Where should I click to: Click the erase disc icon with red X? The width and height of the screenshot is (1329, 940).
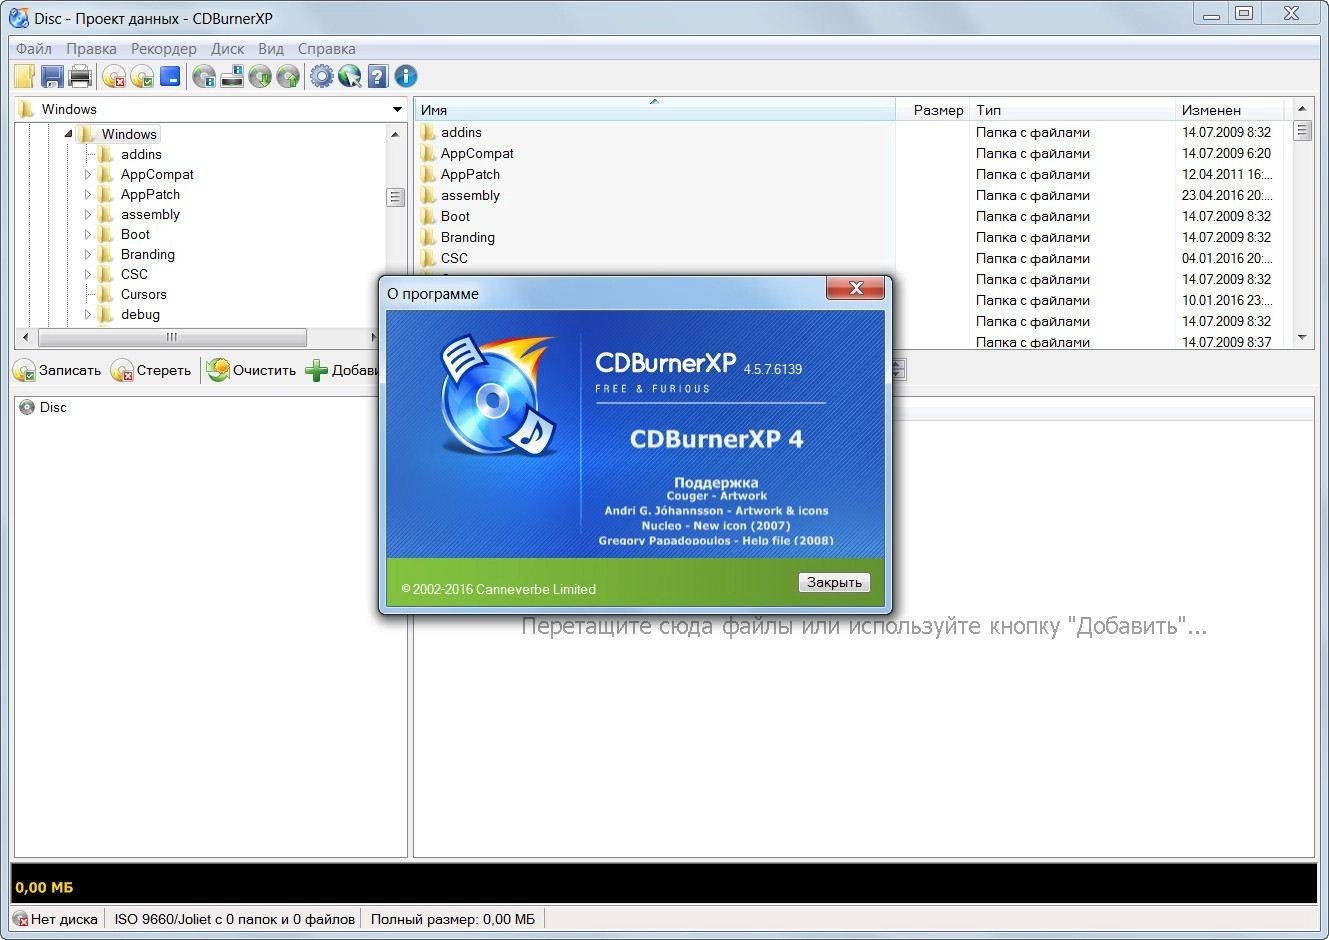click(114, 76)
